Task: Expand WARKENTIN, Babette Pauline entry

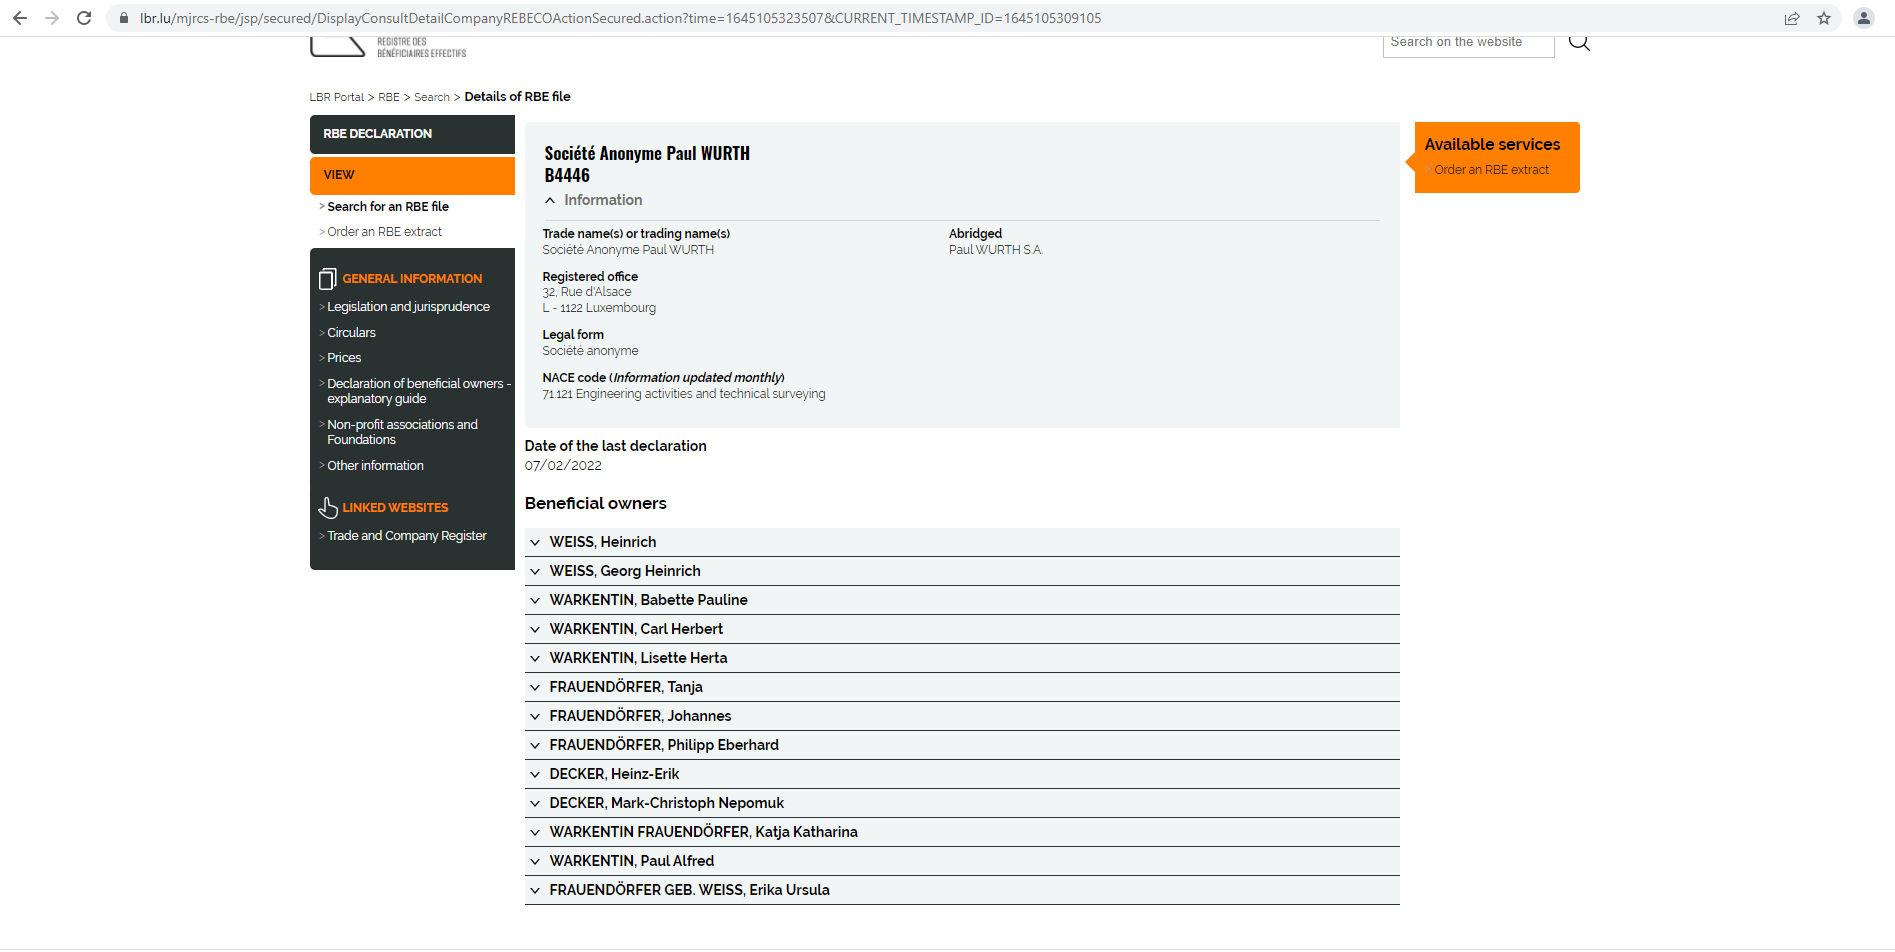Action: click(536, 600)
